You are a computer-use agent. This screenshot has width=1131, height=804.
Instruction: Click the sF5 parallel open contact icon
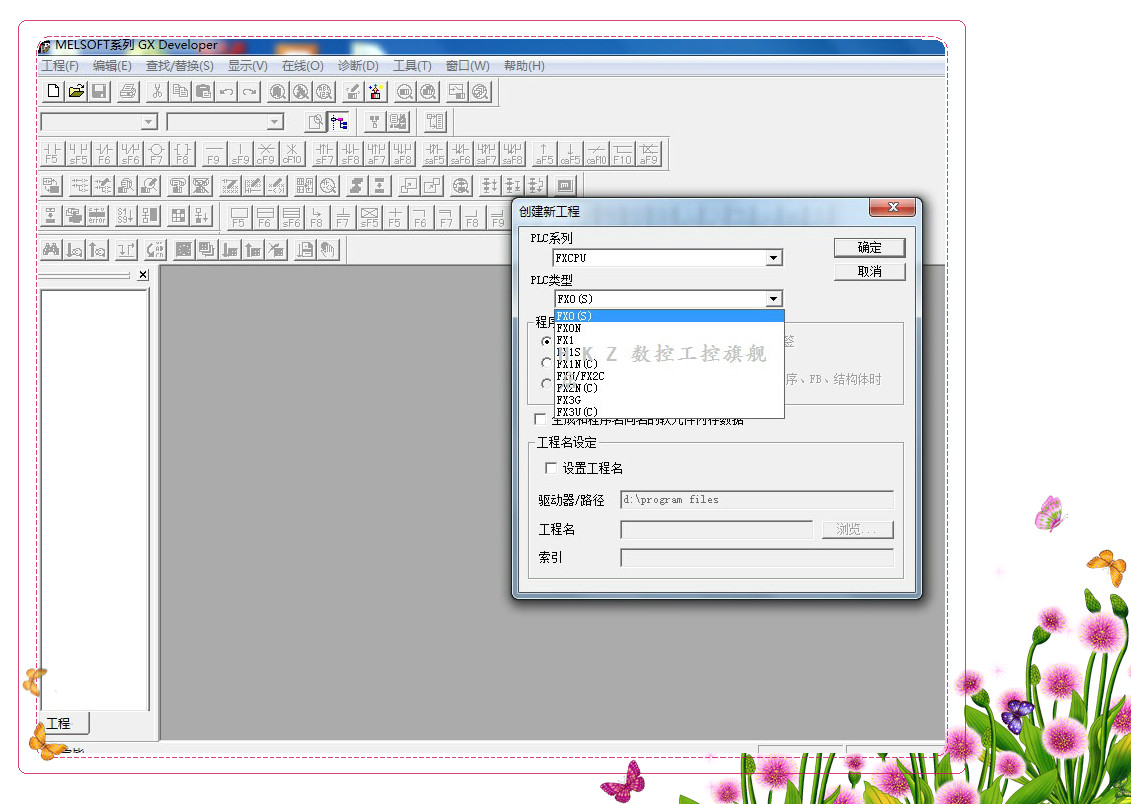[78, 154]
